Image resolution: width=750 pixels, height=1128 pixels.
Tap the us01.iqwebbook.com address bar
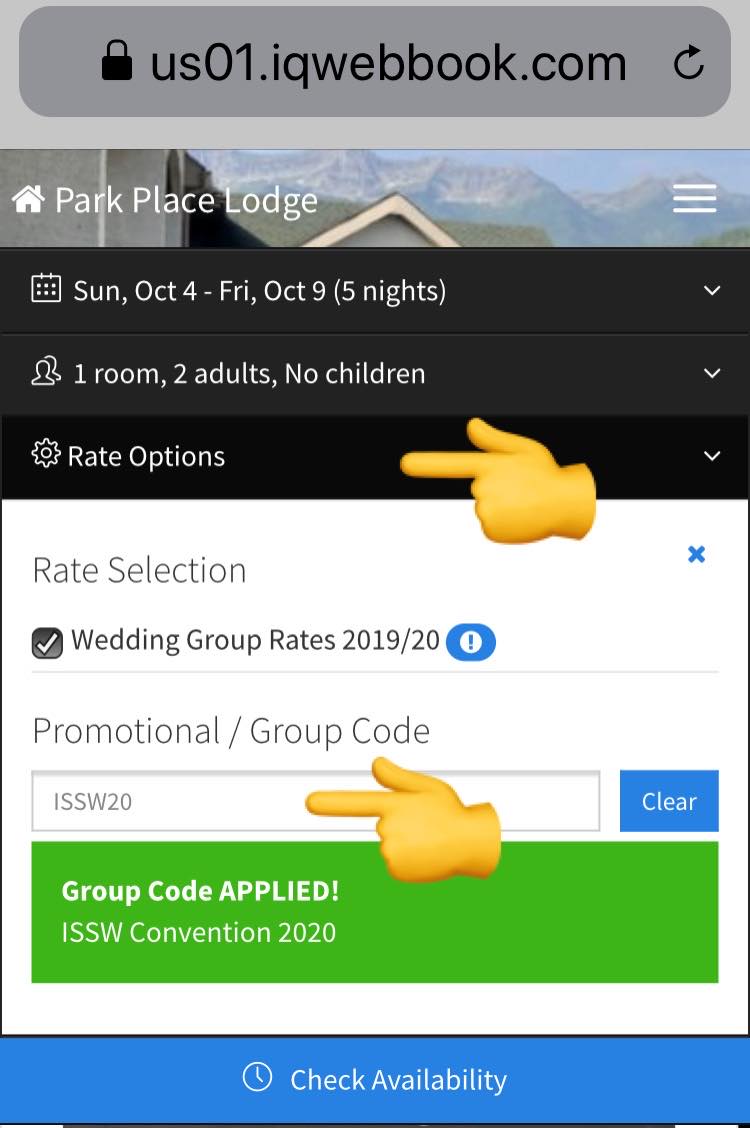click(375, 62)
